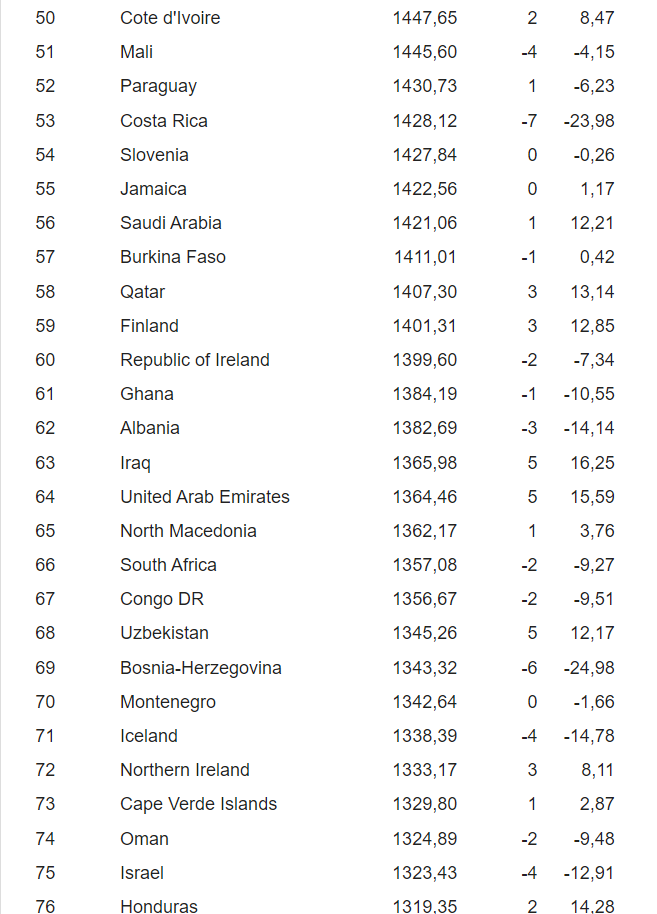Click the Israel rank number 75
This screenshot has width=657, height=914.
45,873
